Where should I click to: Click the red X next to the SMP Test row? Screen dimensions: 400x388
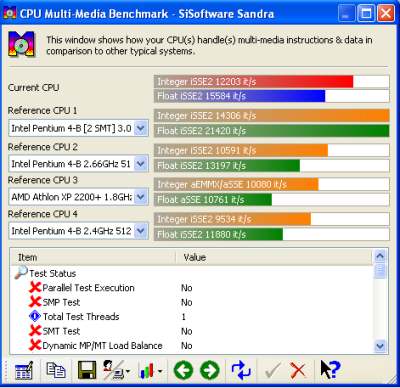click(35, 302)
